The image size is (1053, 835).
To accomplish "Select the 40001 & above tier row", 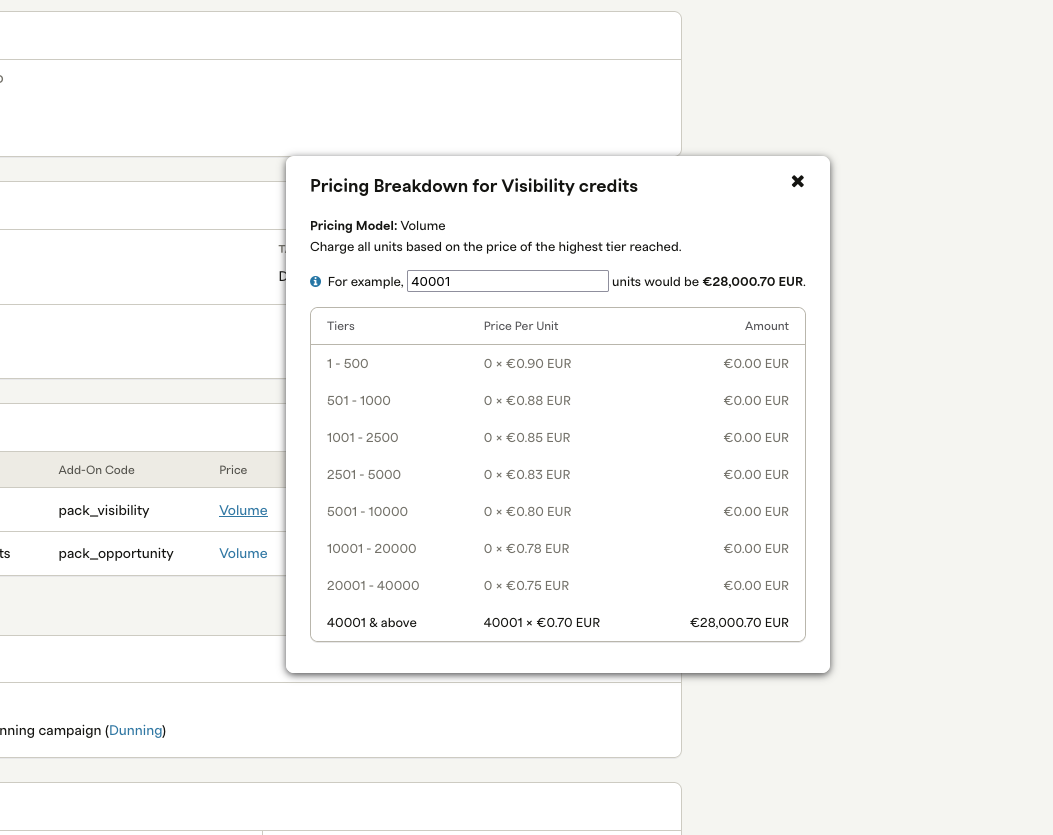I will (557, 622).
